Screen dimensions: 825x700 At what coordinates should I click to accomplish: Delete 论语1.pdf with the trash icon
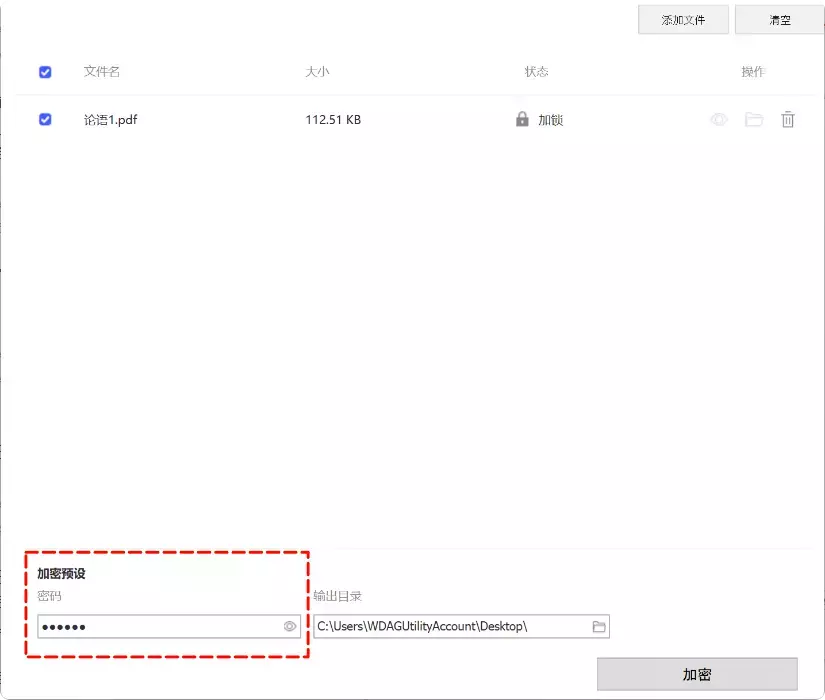point(788,119)
